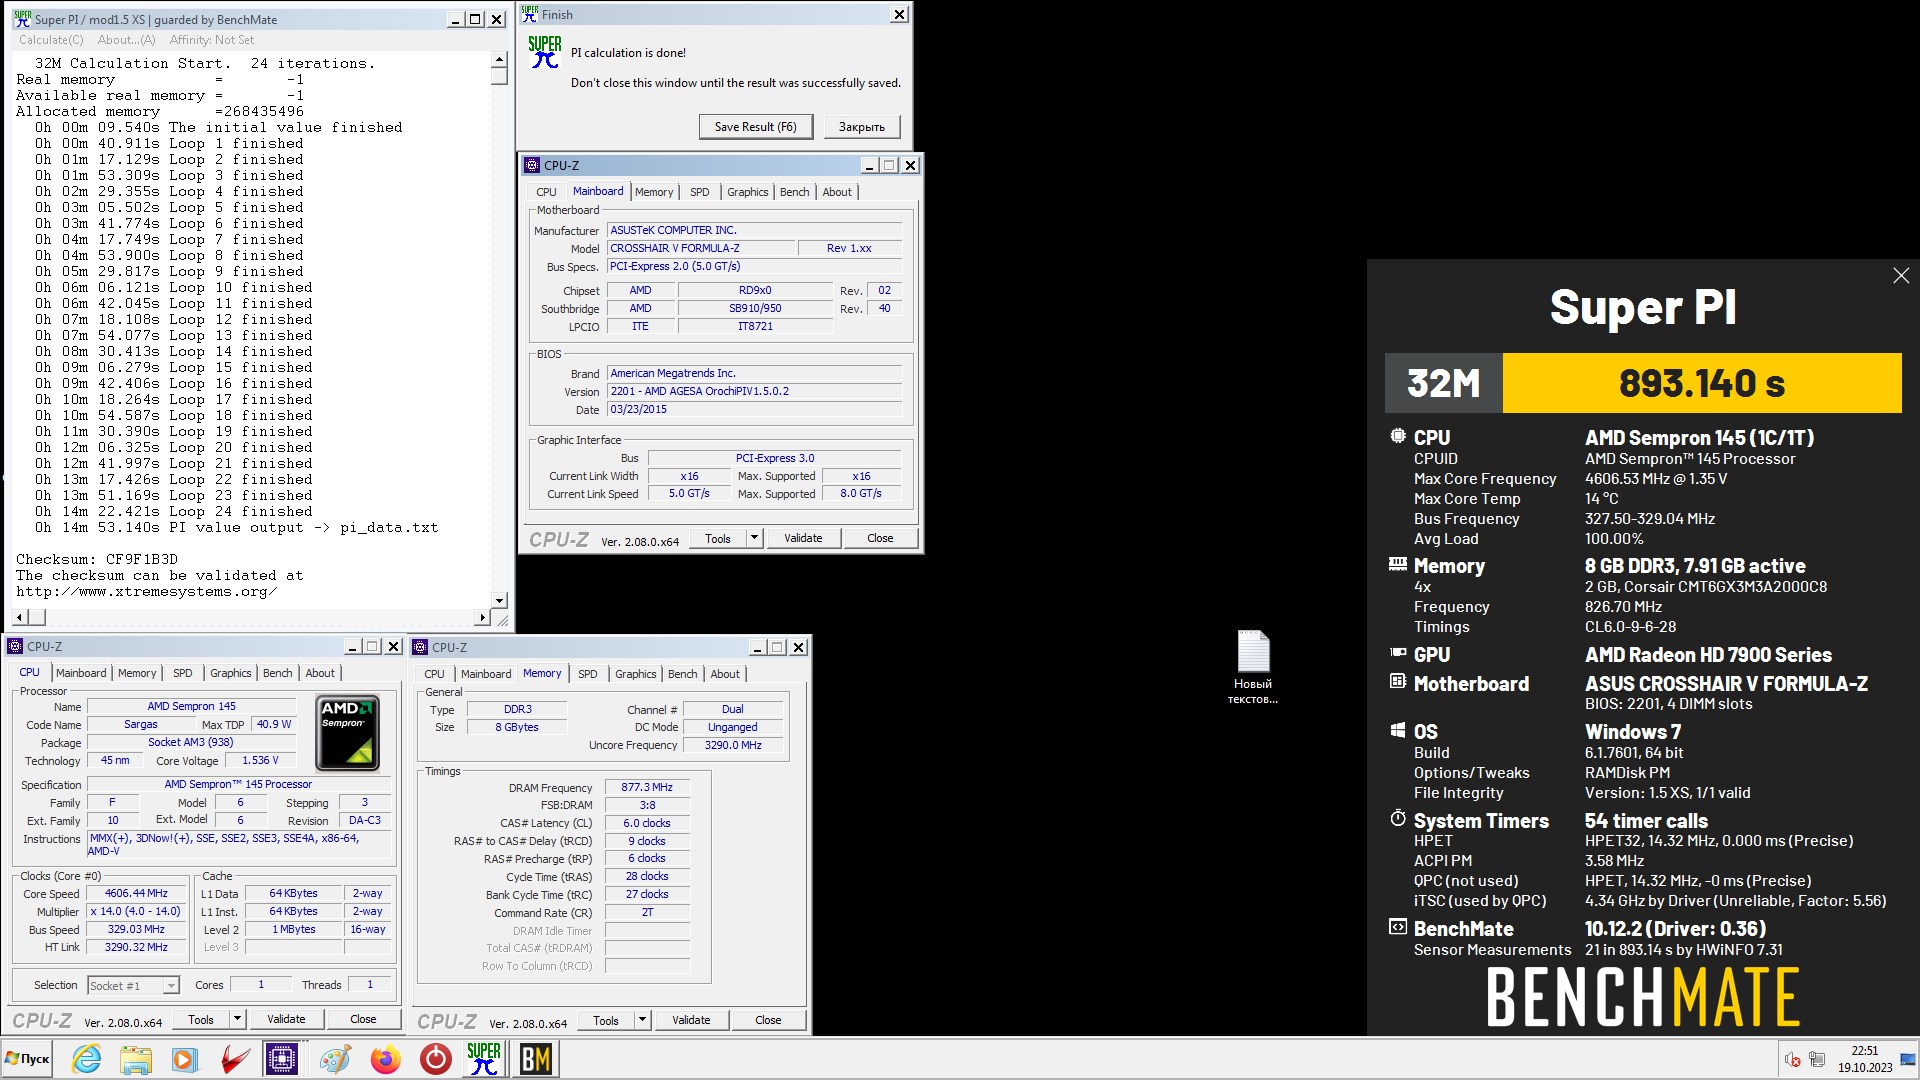Image resolution: width=1920 pixels, height=1080 pixels.
Task: Open Graphics tab in CPU-Z Memory window
Action: tap(635, 674)
